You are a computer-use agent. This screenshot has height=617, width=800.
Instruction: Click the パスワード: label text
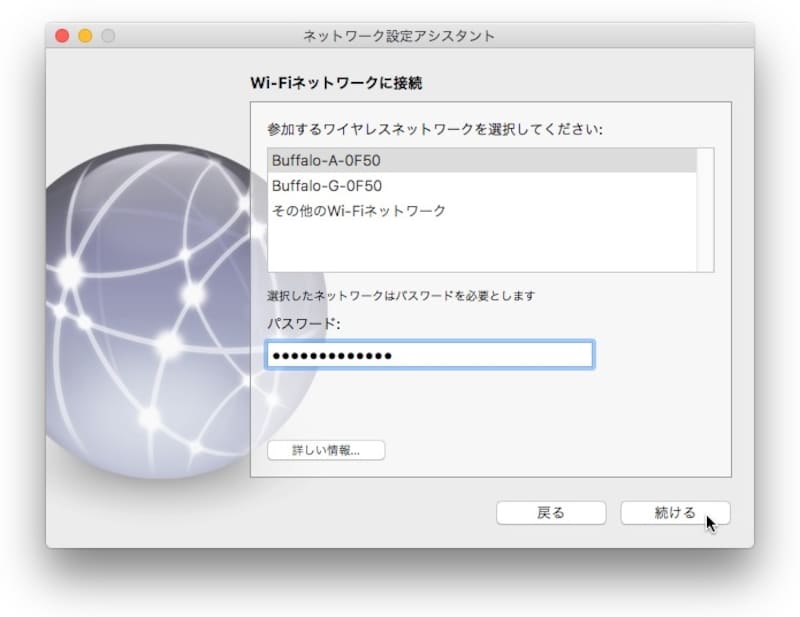294,325
